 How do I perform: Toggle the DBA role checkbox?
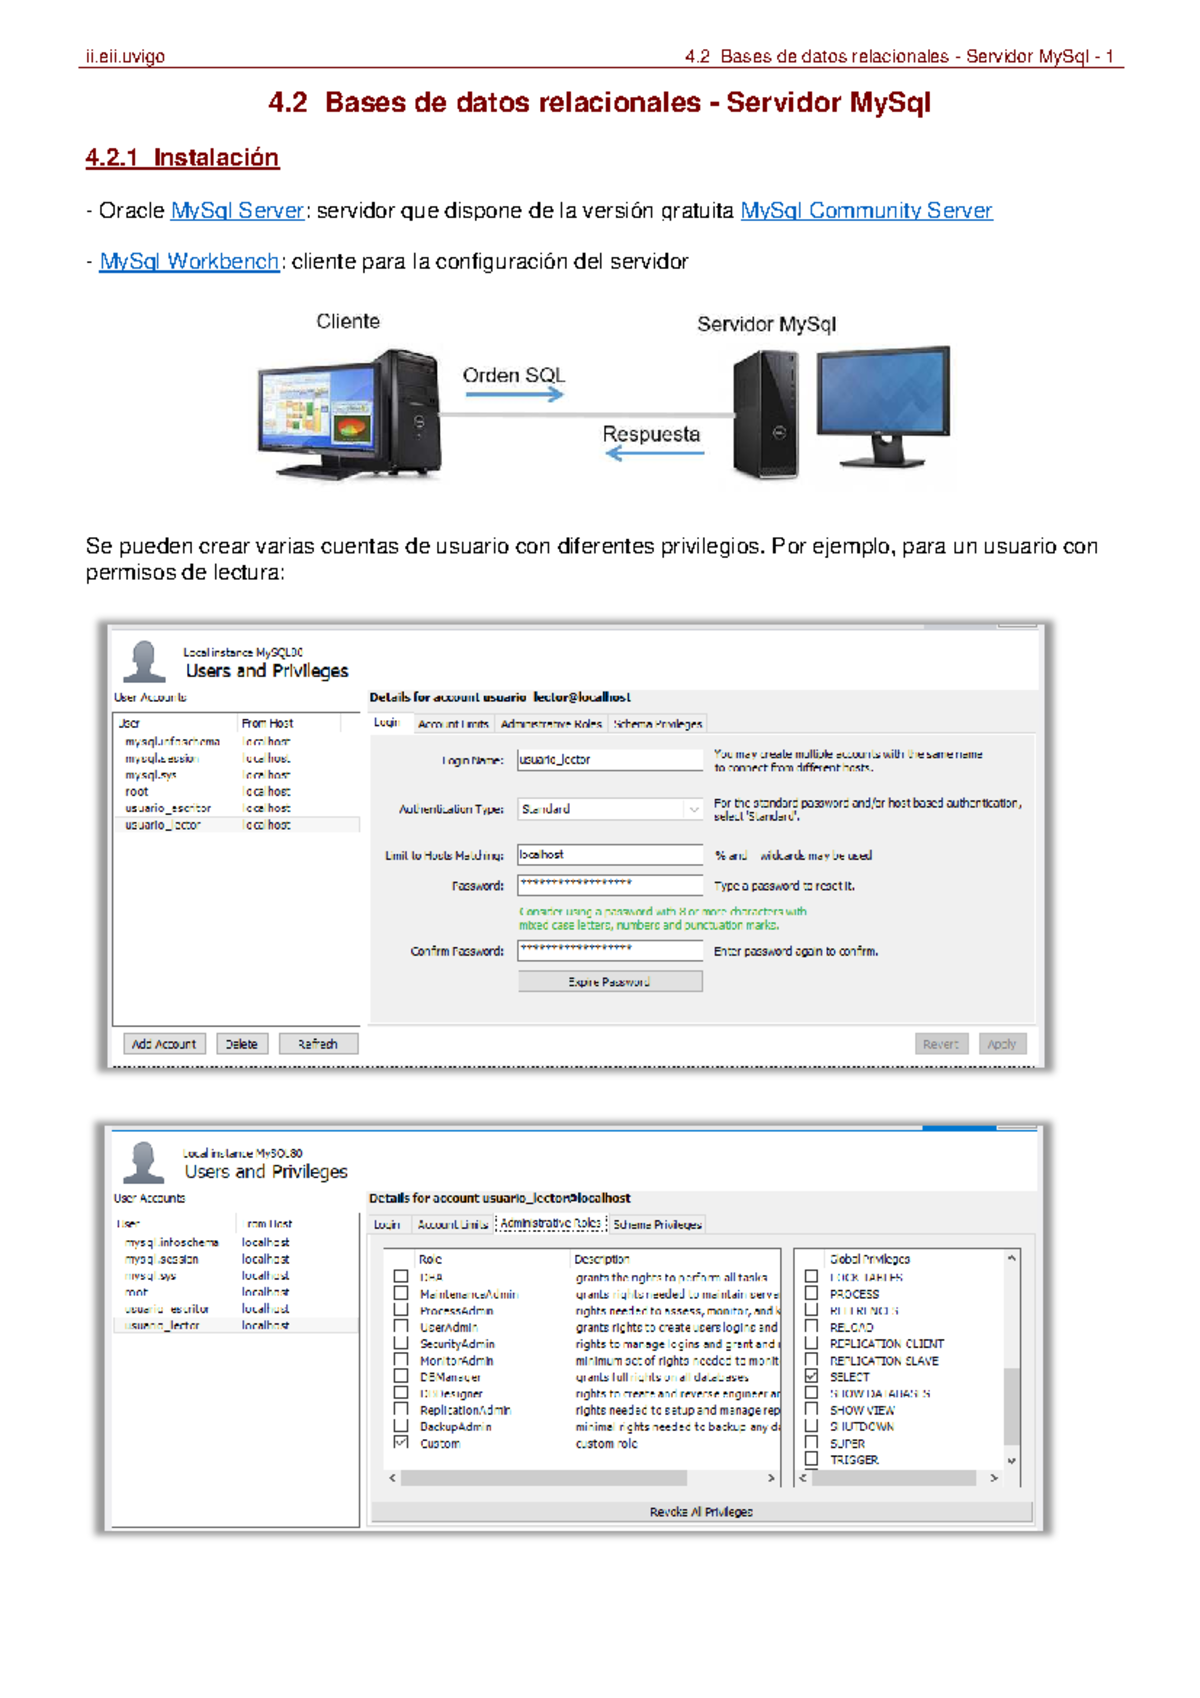[401, 1277]
